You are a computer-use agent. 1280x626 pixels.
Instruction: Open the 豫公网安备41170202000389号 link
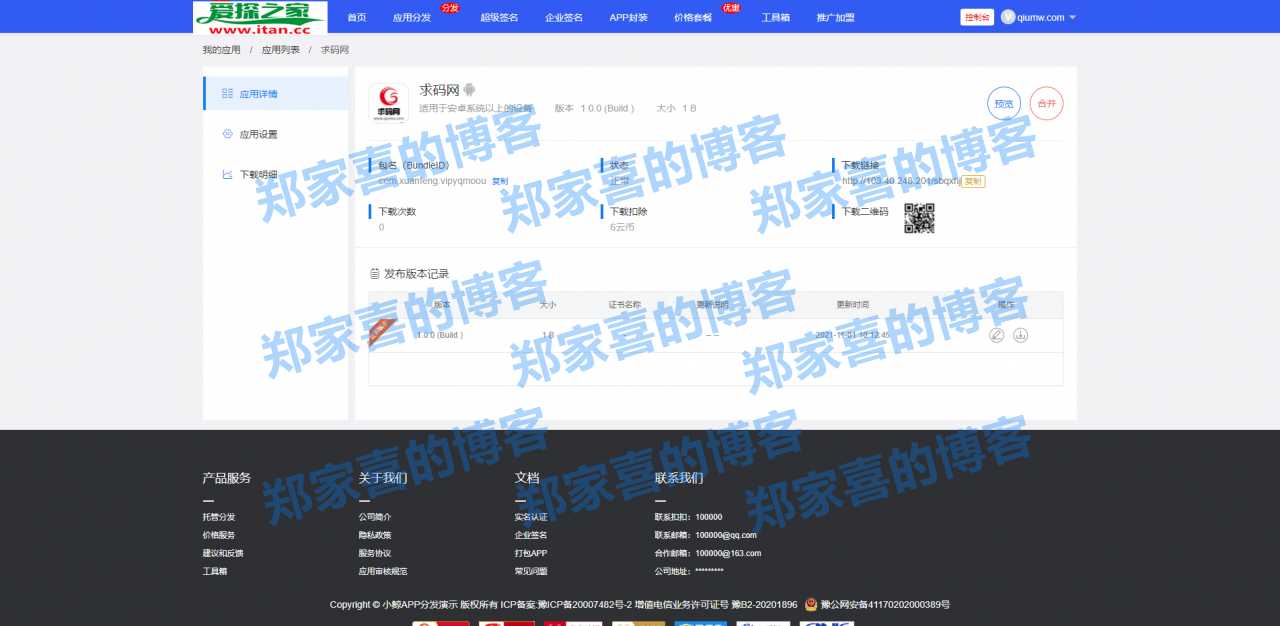click(x=885, y=605)
